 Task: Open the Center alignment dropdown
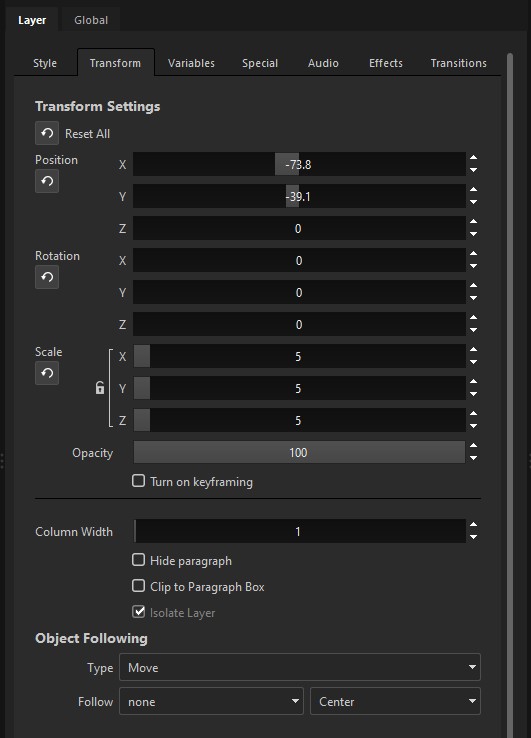point(395,701)
